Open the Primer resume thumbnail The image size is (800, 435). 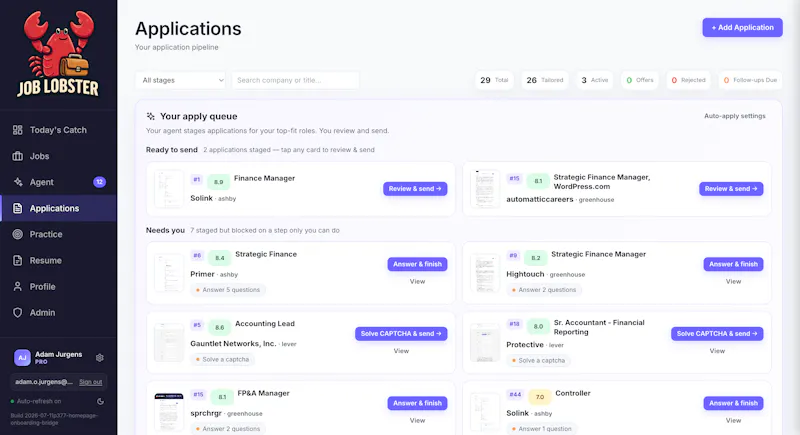[169, 273]
